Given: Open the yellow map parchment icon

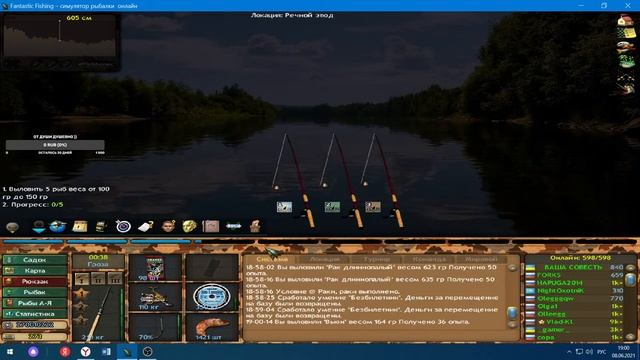Looking at the screenshot, I should [x=80, y=226].
